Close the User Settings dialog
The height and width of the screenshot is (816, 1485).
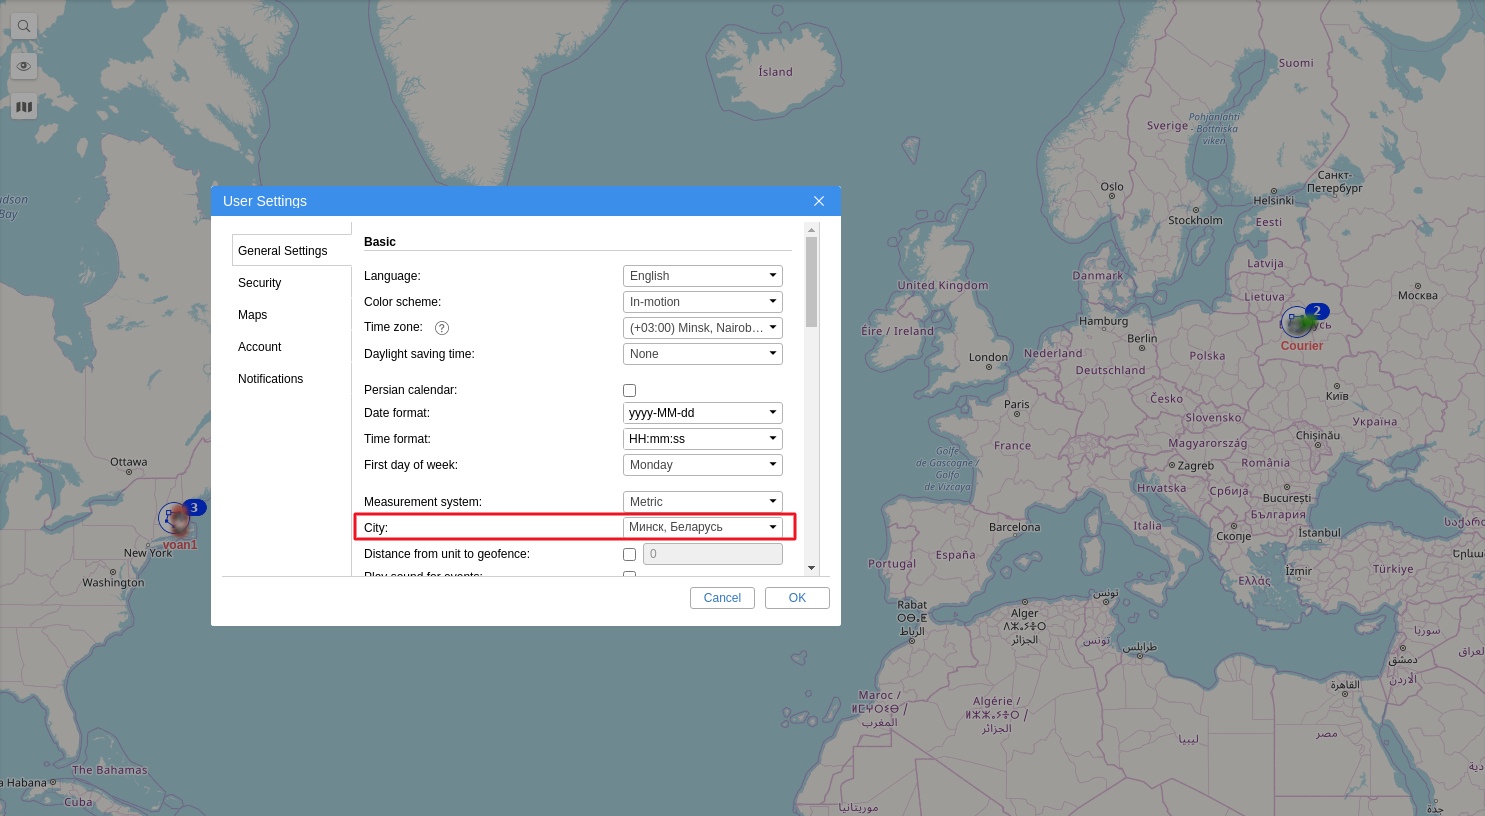(819, 201)
